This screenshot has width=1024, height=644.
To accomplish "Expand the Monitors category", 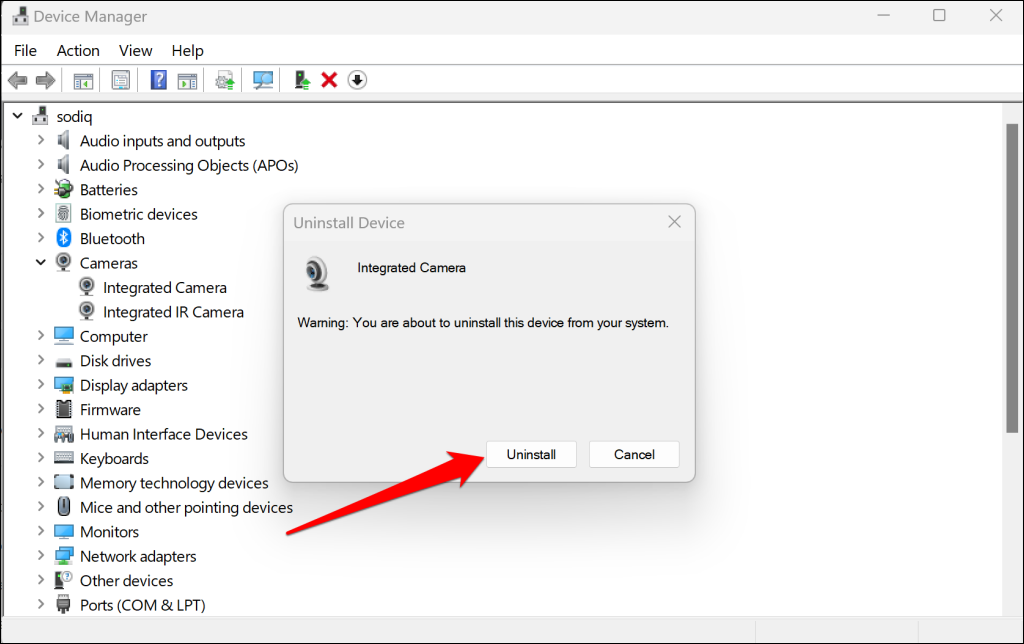I will (x=41, y=531).
